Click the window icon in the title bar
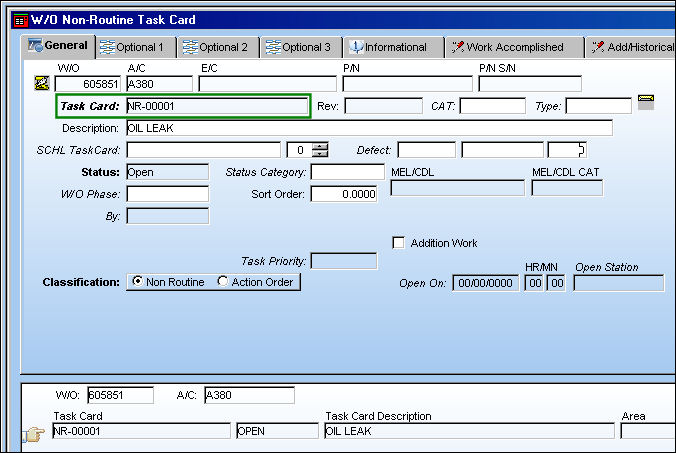 tap(20, 20)
